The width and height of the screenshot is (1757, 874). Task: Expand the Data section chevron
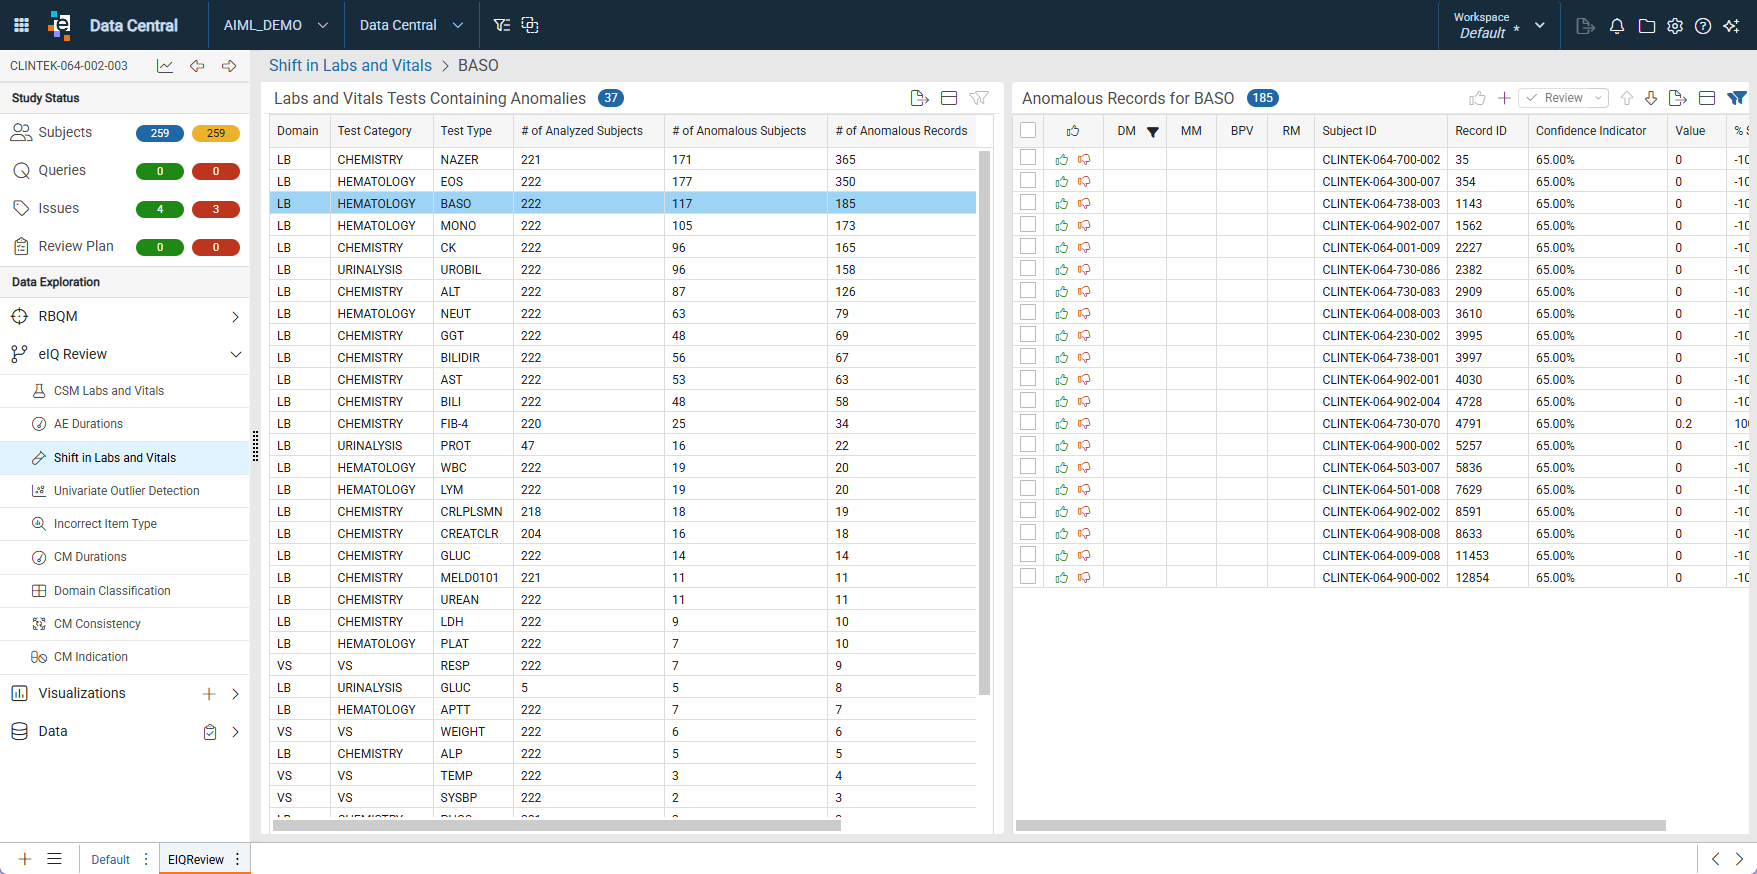[x=235, y=732]
